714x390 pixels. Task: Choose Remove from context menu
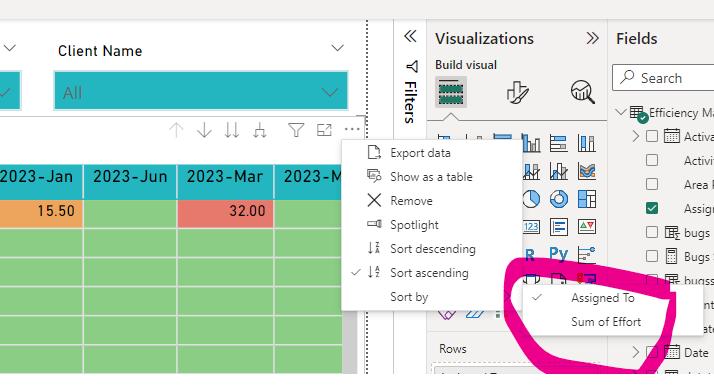pyautogui.click(x=432, y=200)
